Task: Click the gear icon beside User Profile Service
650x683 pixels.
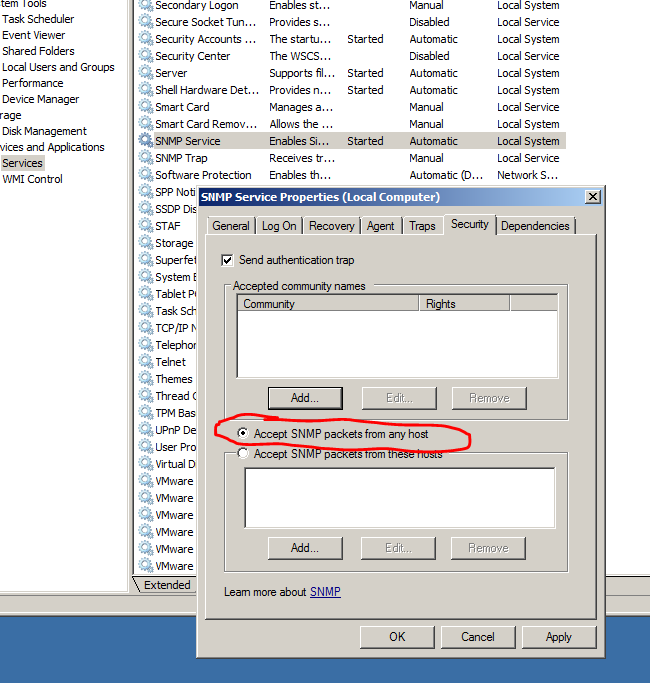Action: point(146,446)
